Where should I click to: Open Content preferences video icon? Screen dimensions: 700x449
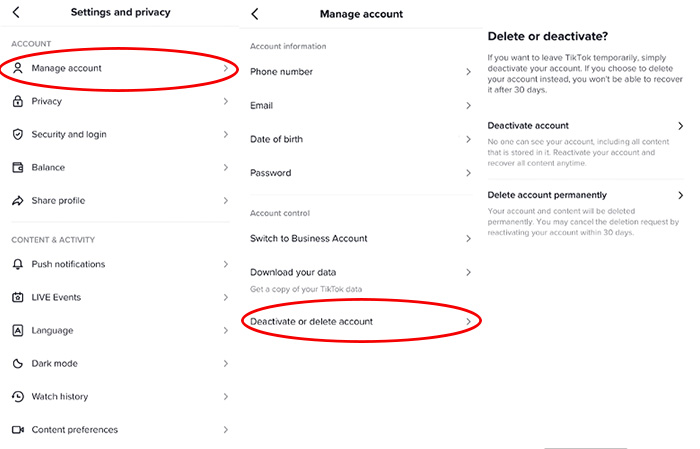[x=17, y=429]
